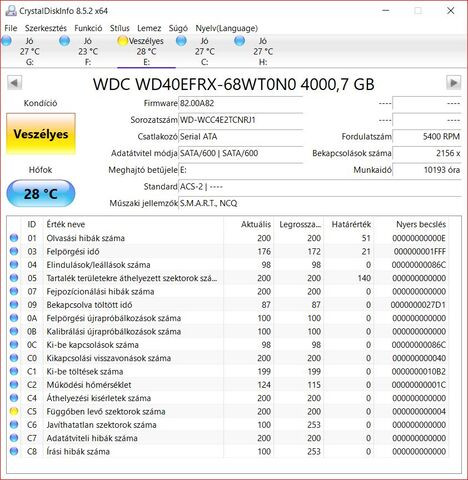Screen dimensions: 468x480
Task: Click status icon of Áthelyezési kísérletek row
Action: (14, 398)
